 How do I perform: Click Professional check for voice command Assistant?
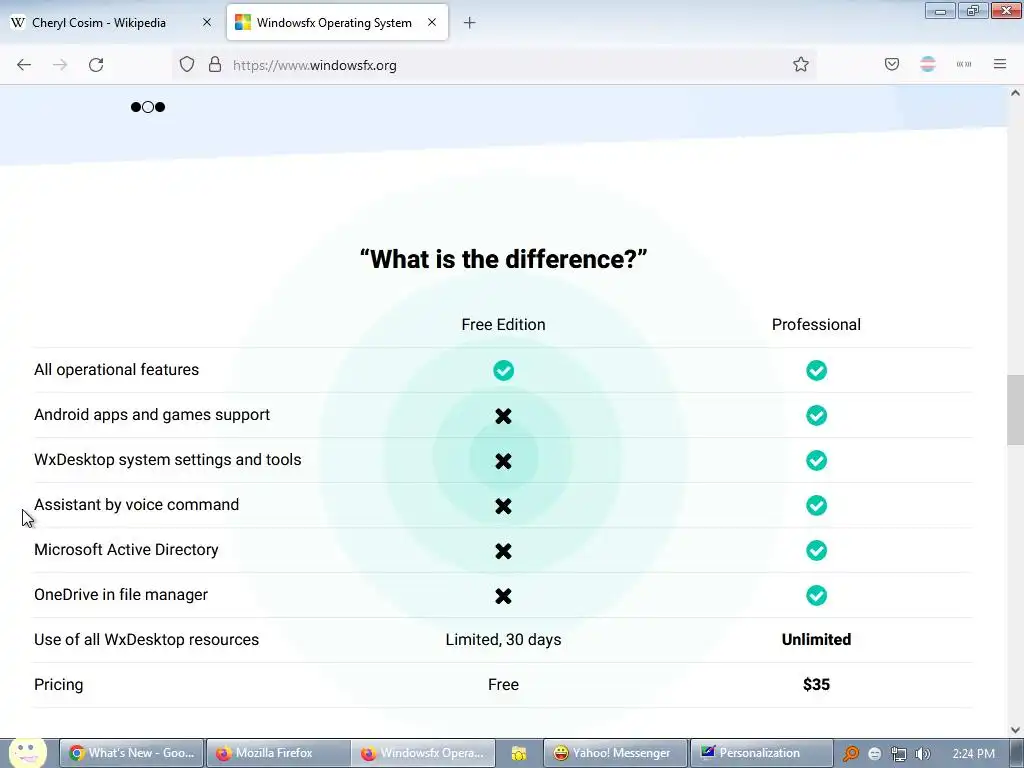tap(816, 505)
